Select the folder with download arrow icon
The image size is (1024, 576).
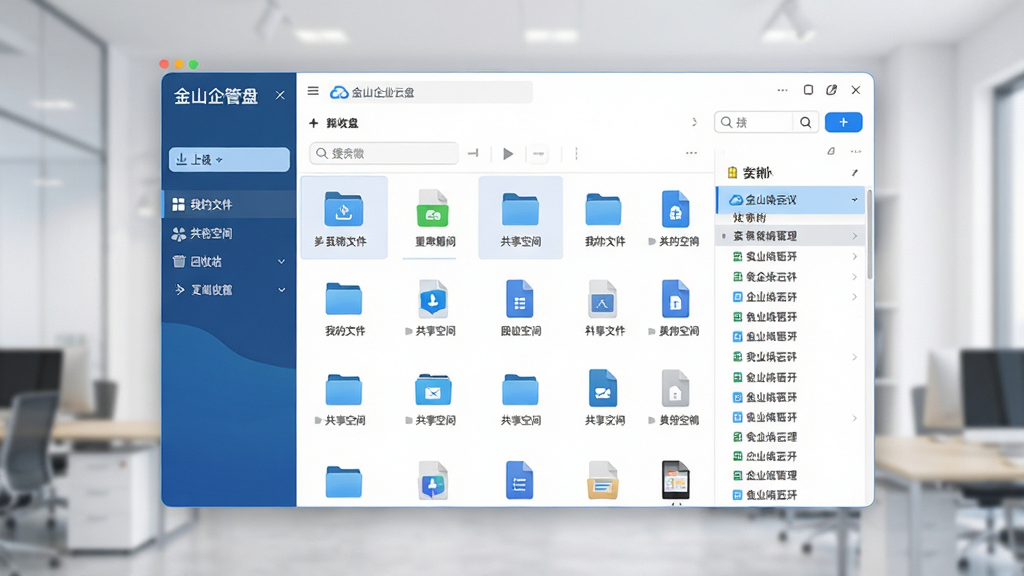(344, 217)
